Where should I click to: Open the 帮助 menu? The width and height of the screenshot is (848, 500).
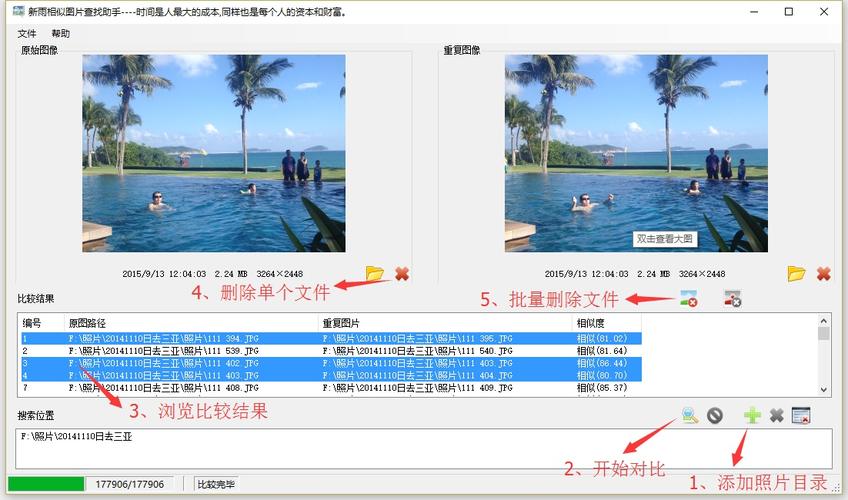(x=61, y=34)
